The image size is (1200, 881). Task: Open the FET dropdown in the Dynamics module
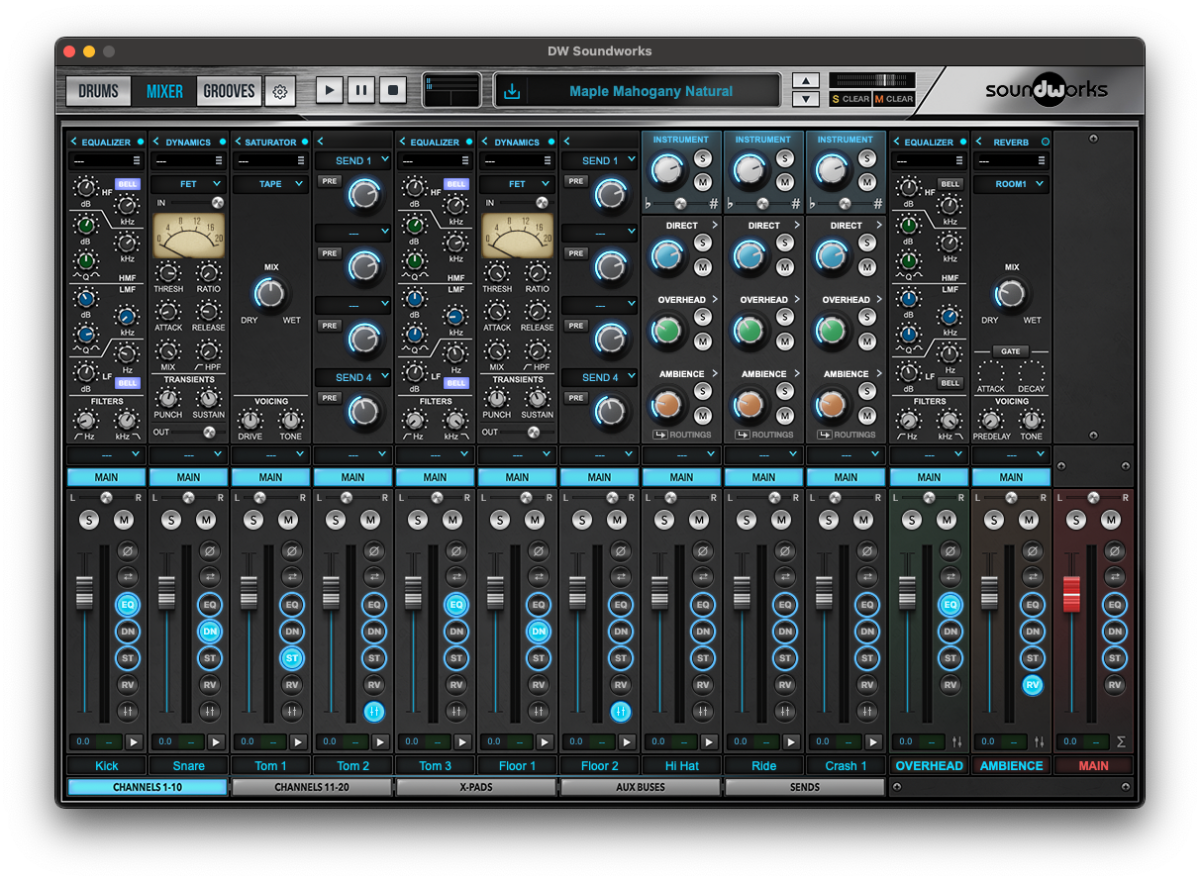click(x=188, y=184)
